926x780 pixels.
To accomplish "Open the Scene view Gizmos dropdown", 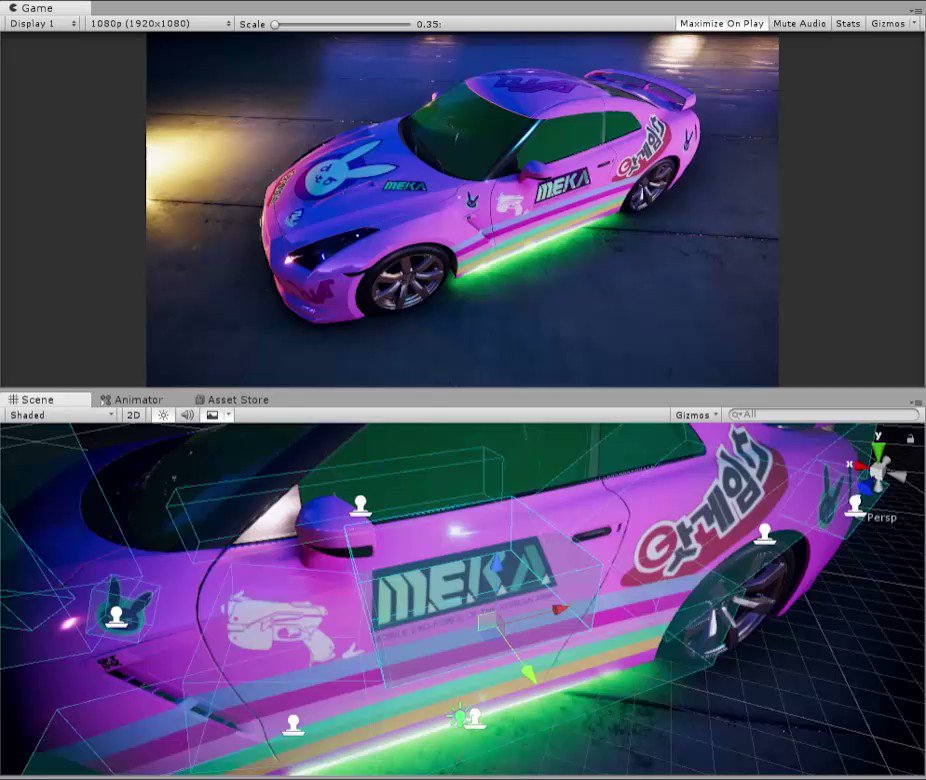I will [696, 415].
